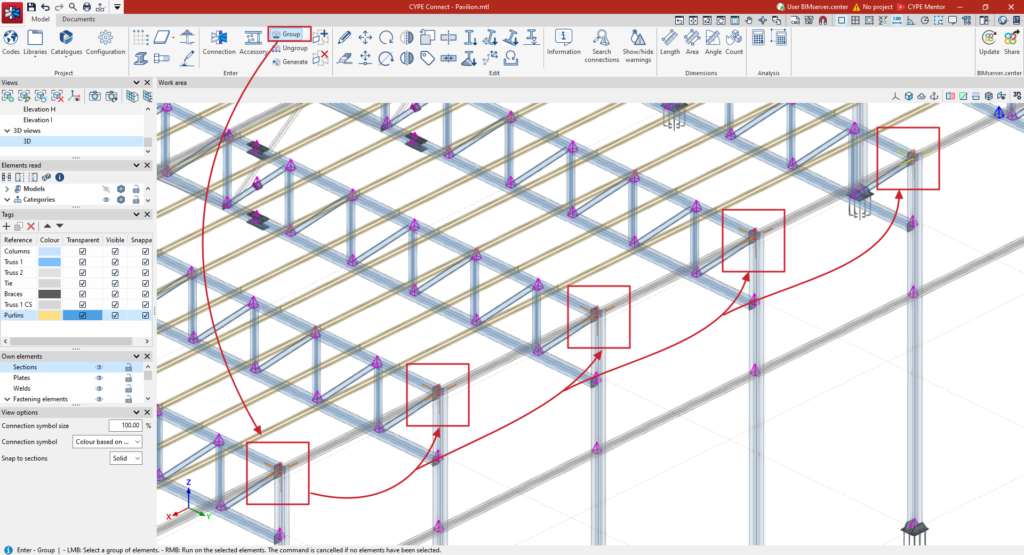The image size is (1024, 555).
Task: Select the Connection tool
Action: [219, 42]
